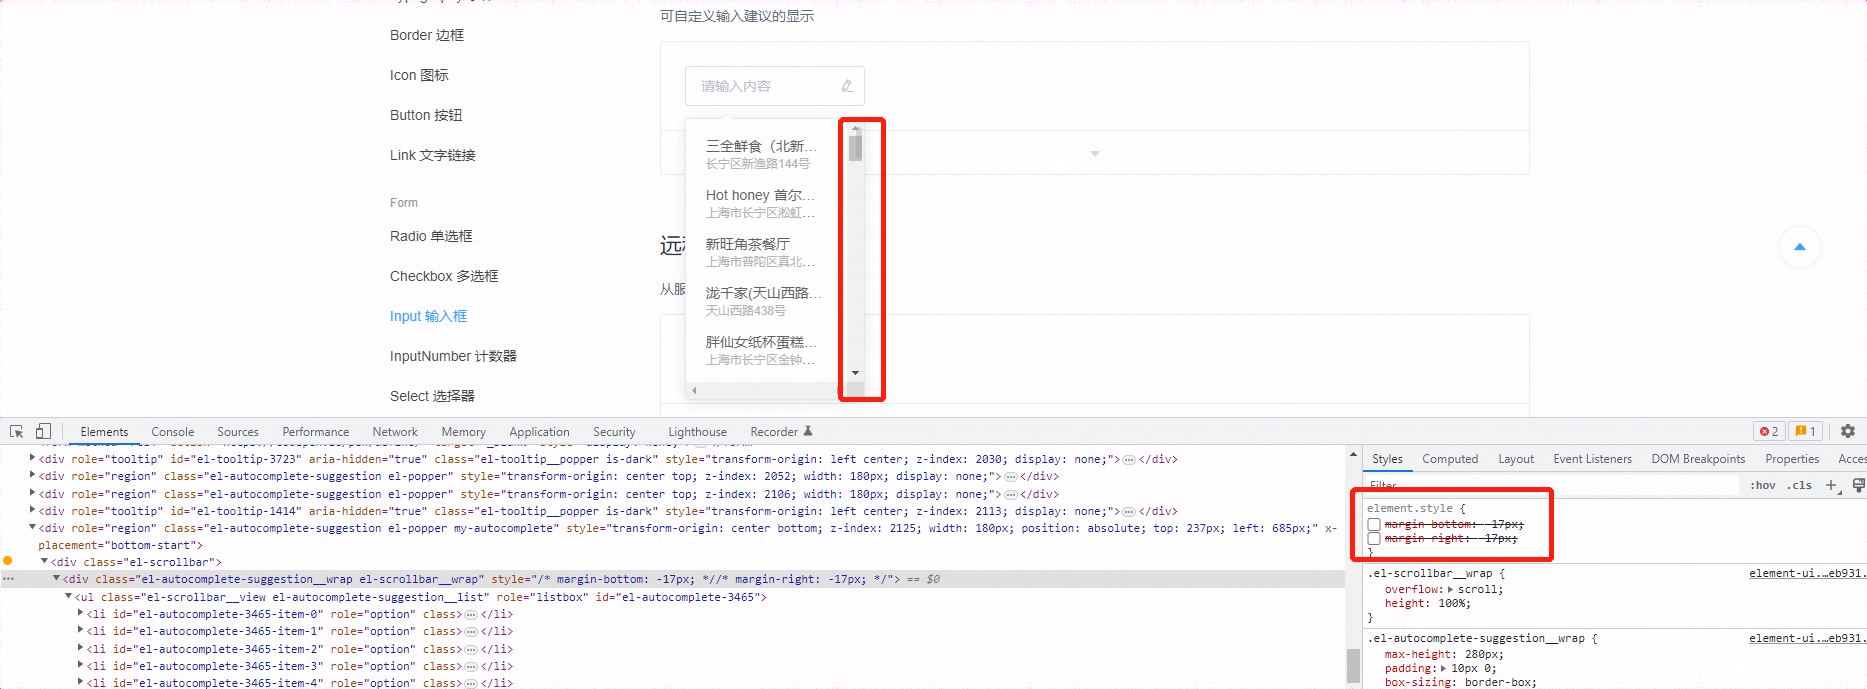
Task: Collapse the el-scrollbar__wrap div node
Action: click(57, 579)
